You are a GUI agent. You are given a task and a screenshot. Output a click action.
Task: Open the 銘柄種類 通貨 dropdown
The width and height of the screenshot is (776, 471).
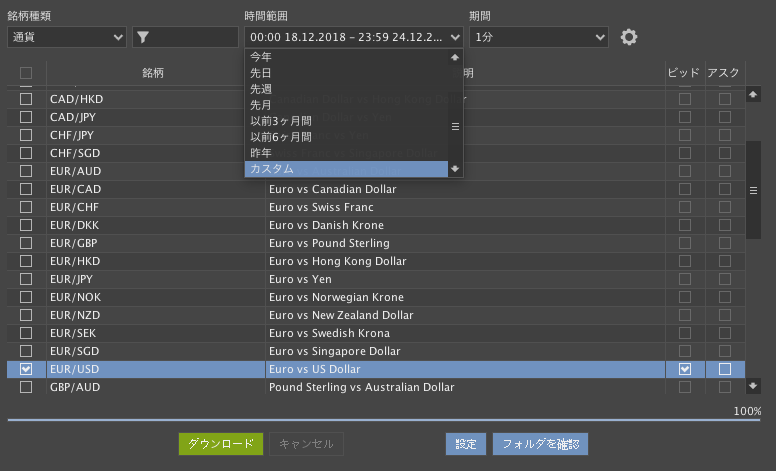66,37
